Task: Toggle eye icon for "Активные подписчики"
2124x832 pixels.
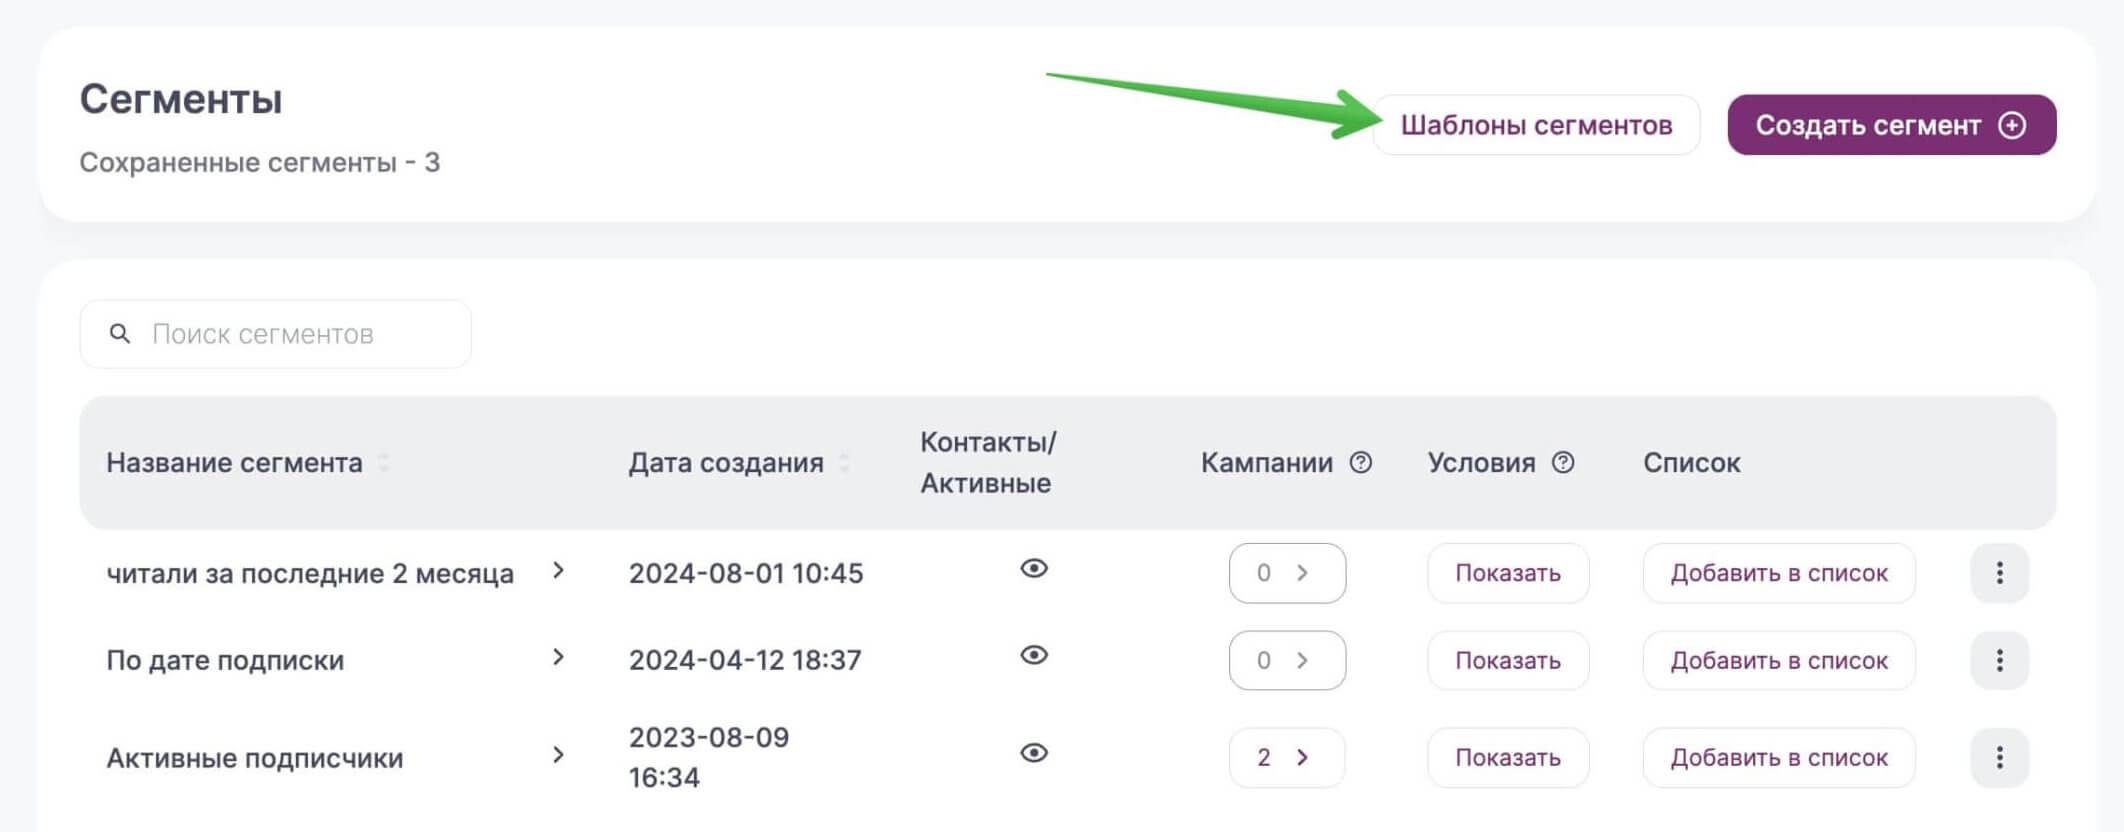Action: [x=1034, y=753]
